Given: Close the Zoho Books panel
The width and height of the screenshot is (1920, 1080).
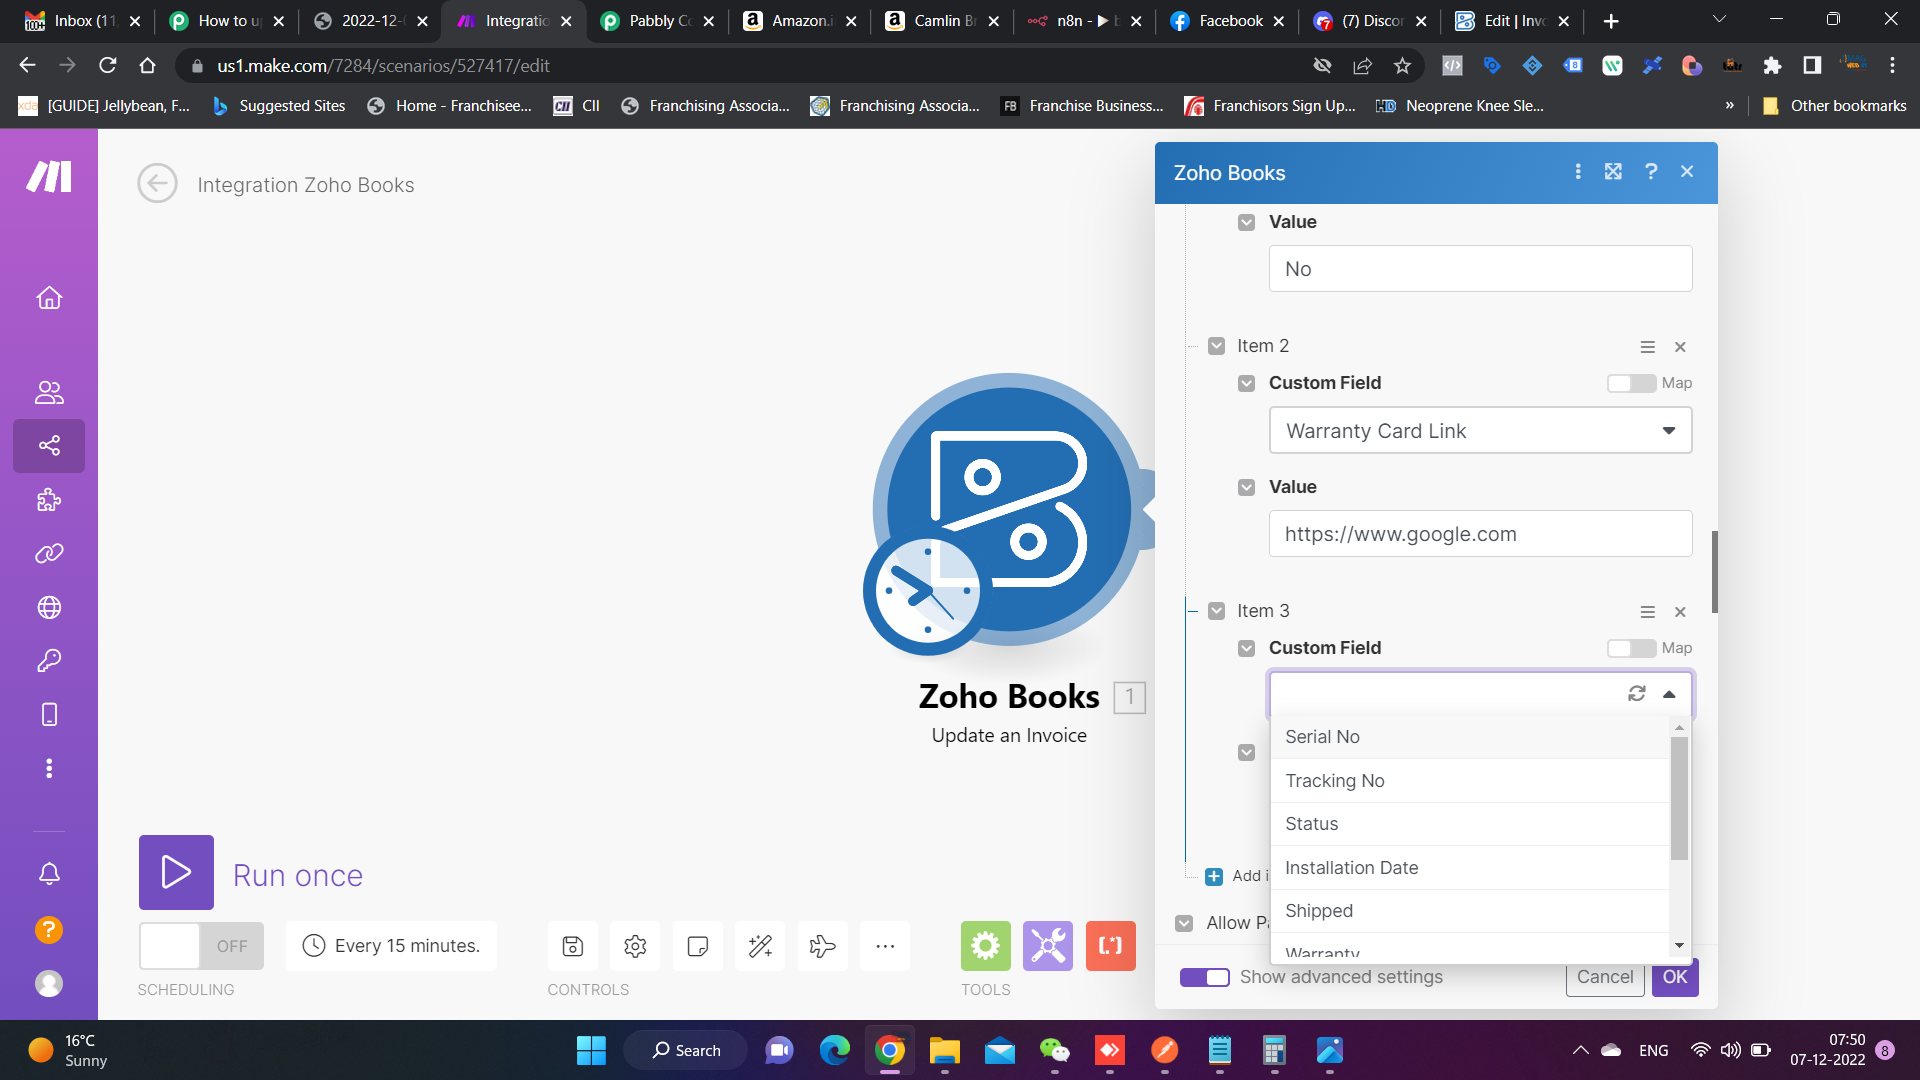Looking at the screenshot, I should click(1687, 172).
